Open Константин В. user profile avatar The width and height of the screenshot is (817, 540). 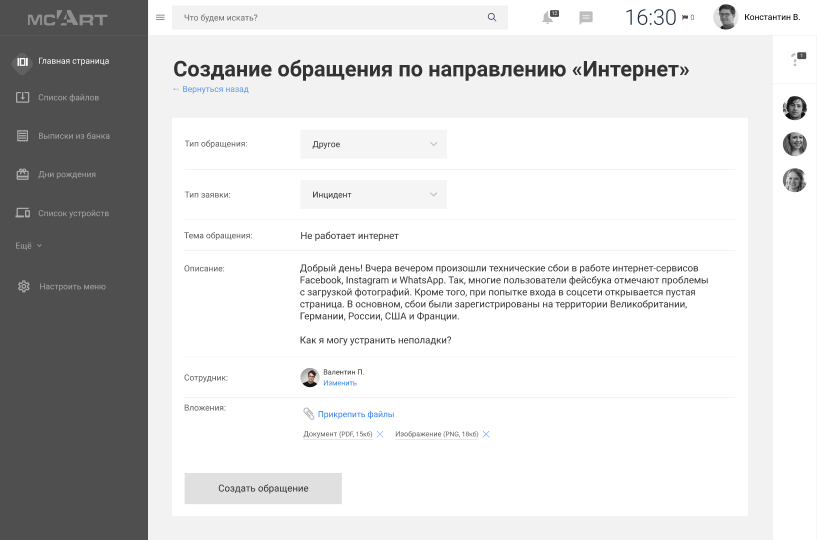[x=725, y=17]
